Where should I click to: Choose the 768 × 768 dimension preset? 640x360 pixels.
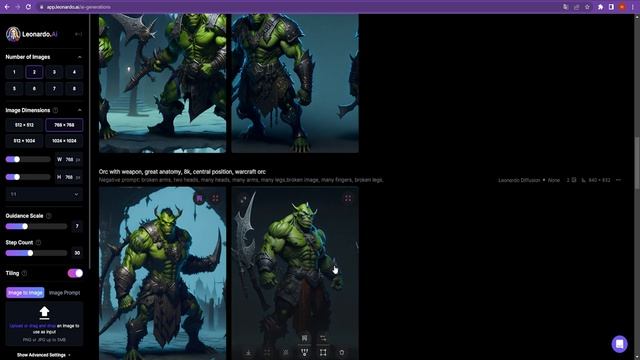click(x=64, y=125)
